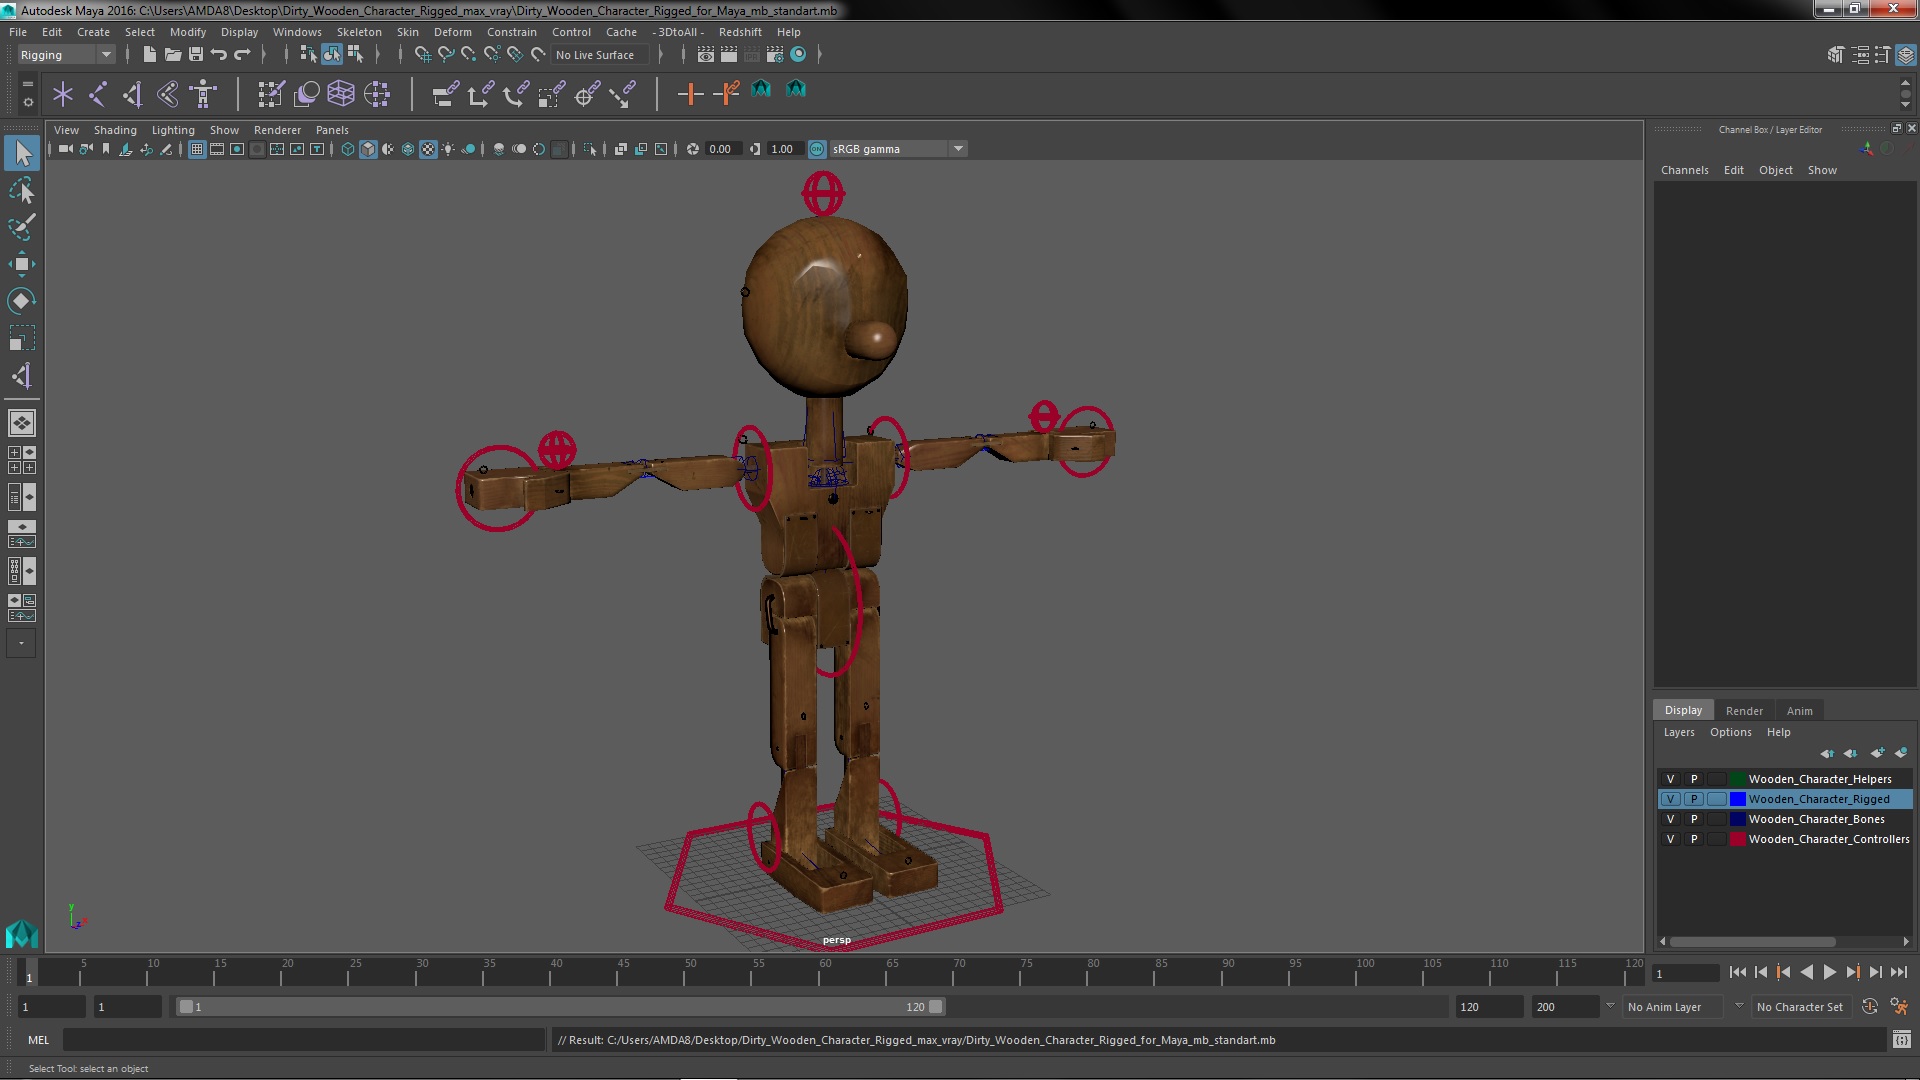The height and width of the screenshot is (1080, 1920).
Task: Toggle the viewport grid display icon
Action: (x=197, y=149)
